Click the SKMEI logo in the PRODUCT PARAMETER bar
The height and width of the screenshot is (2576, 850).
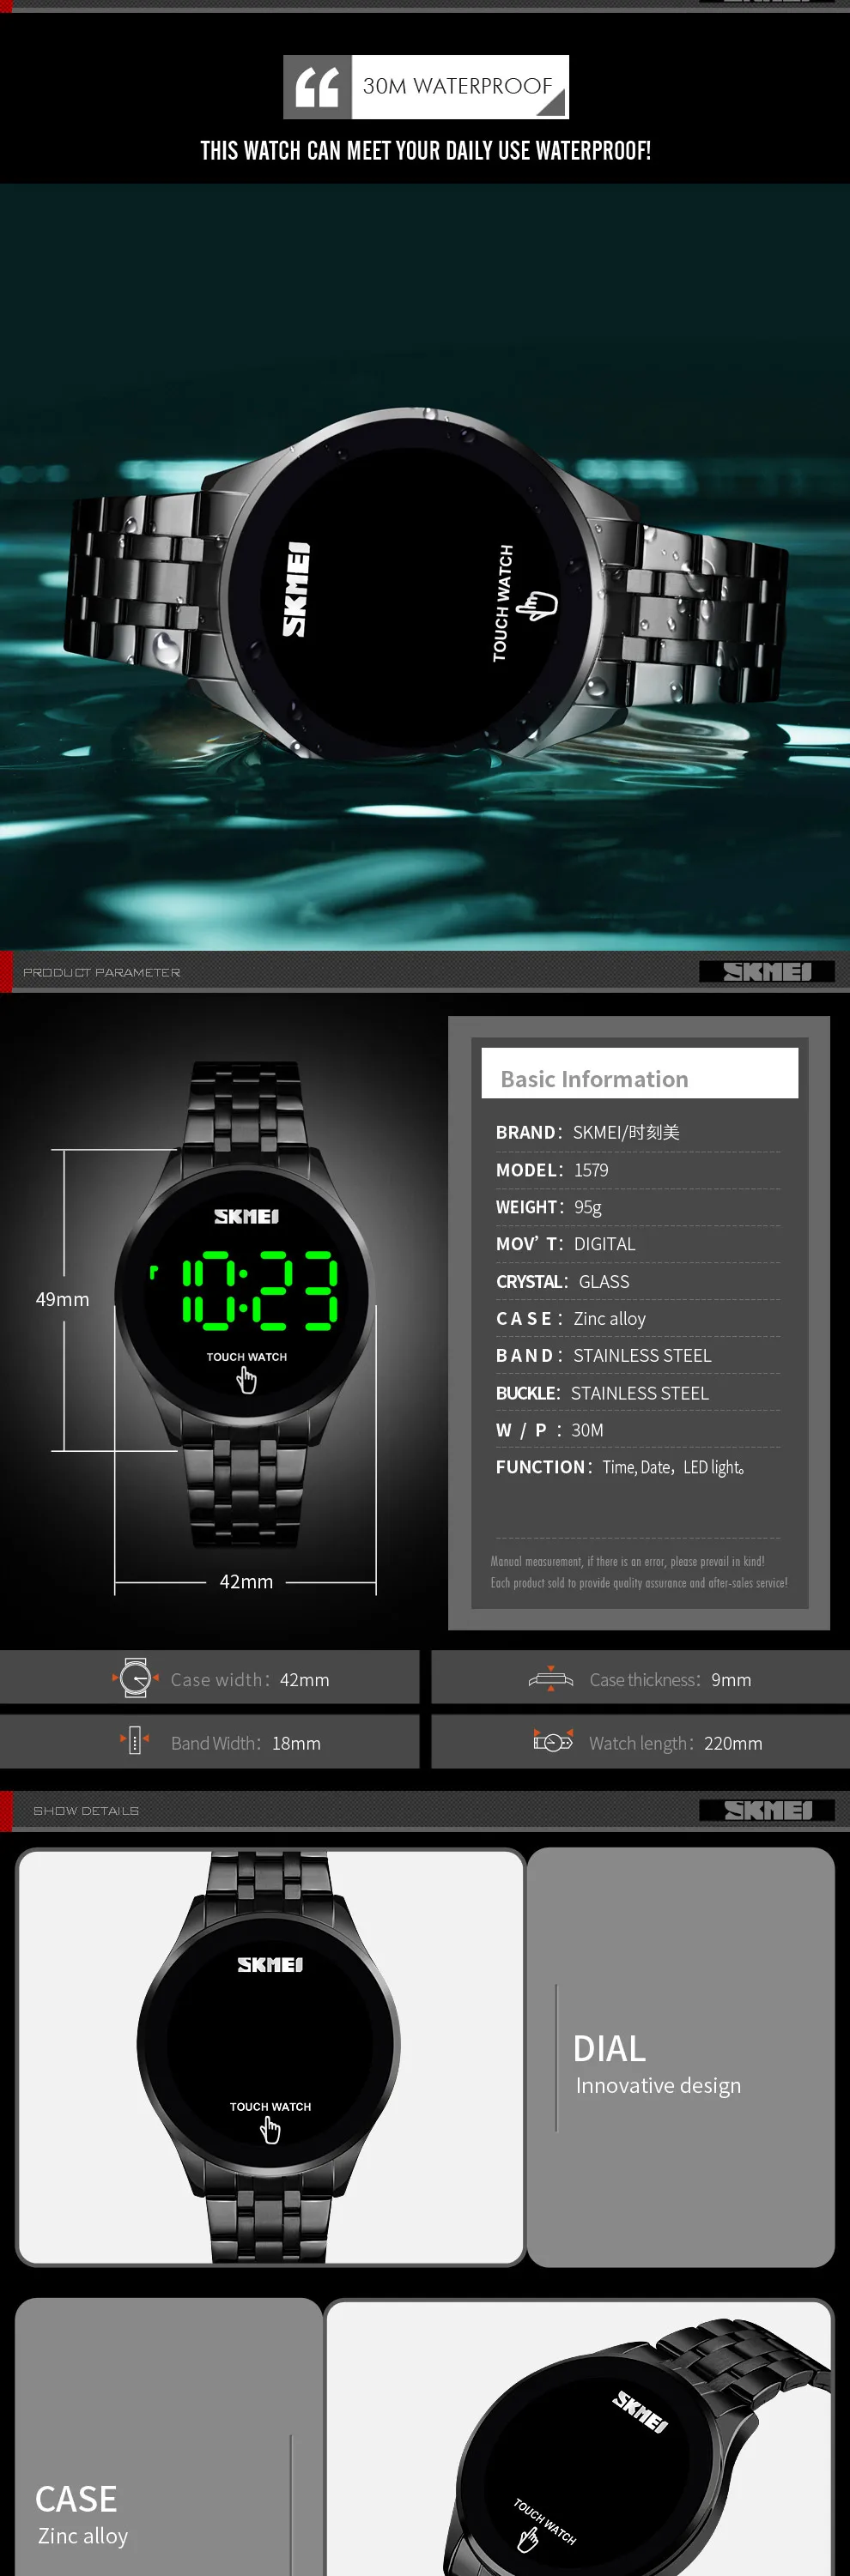pyautogui.click(x=767, y=971)
